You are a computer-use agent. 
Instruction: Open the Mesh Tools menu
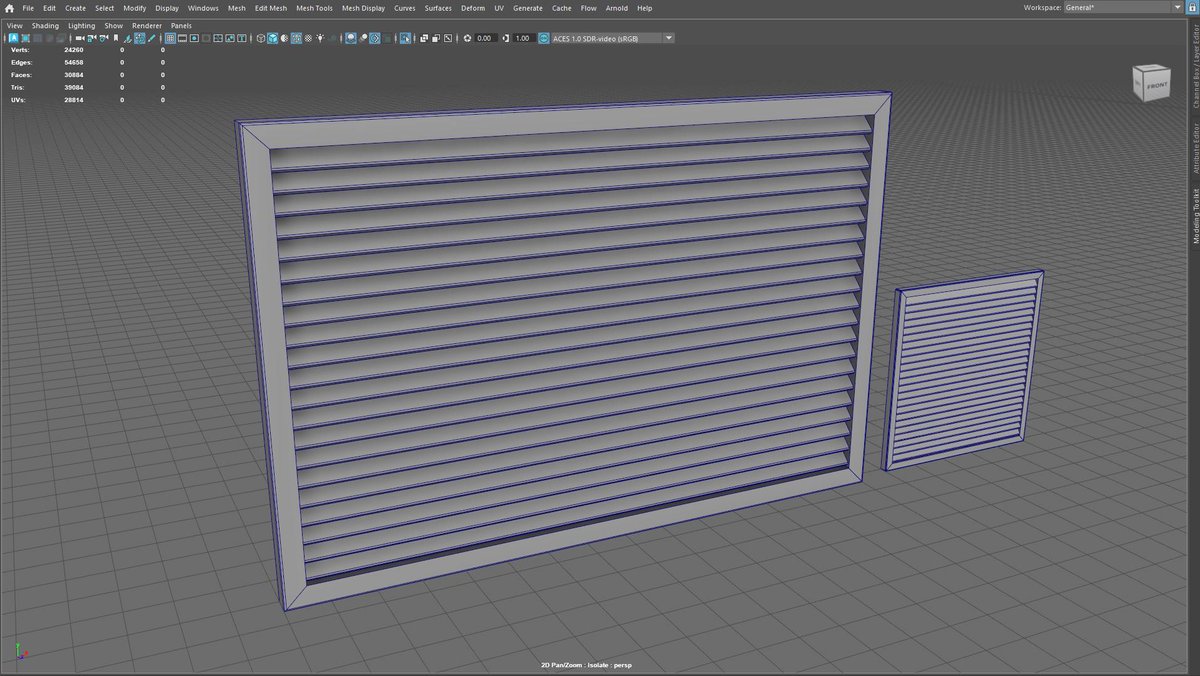pos(315,8)
